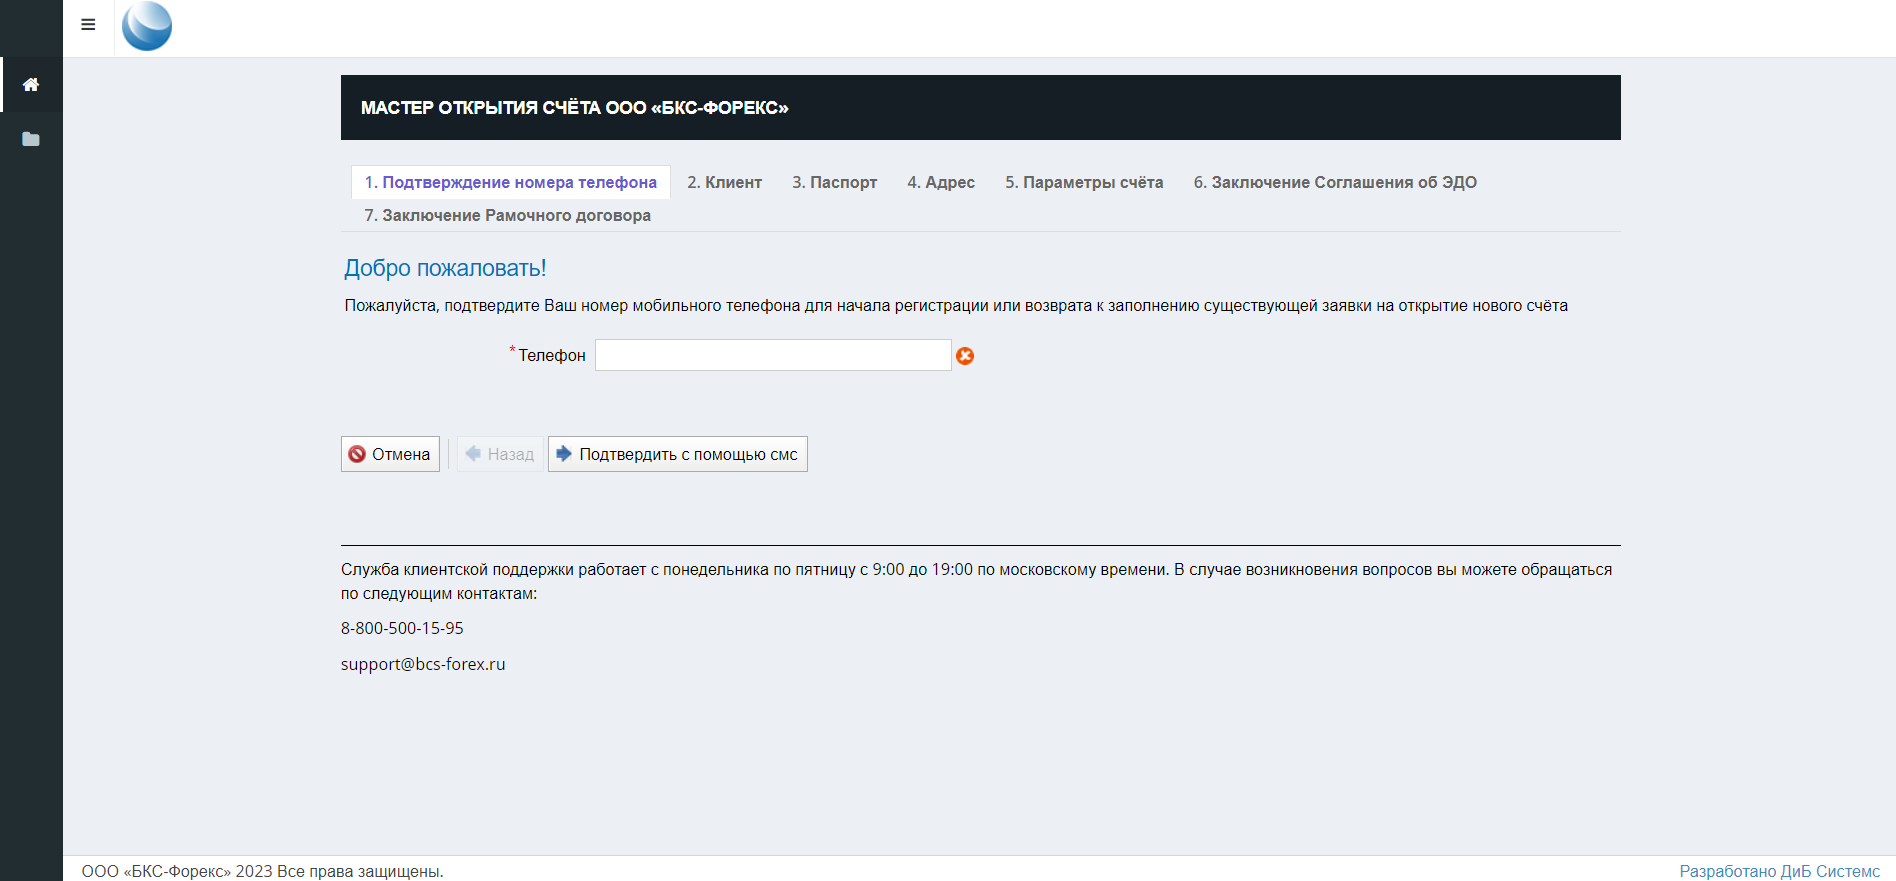
Task: Open the Home sidebar icon
Action: tap(31, 85)
